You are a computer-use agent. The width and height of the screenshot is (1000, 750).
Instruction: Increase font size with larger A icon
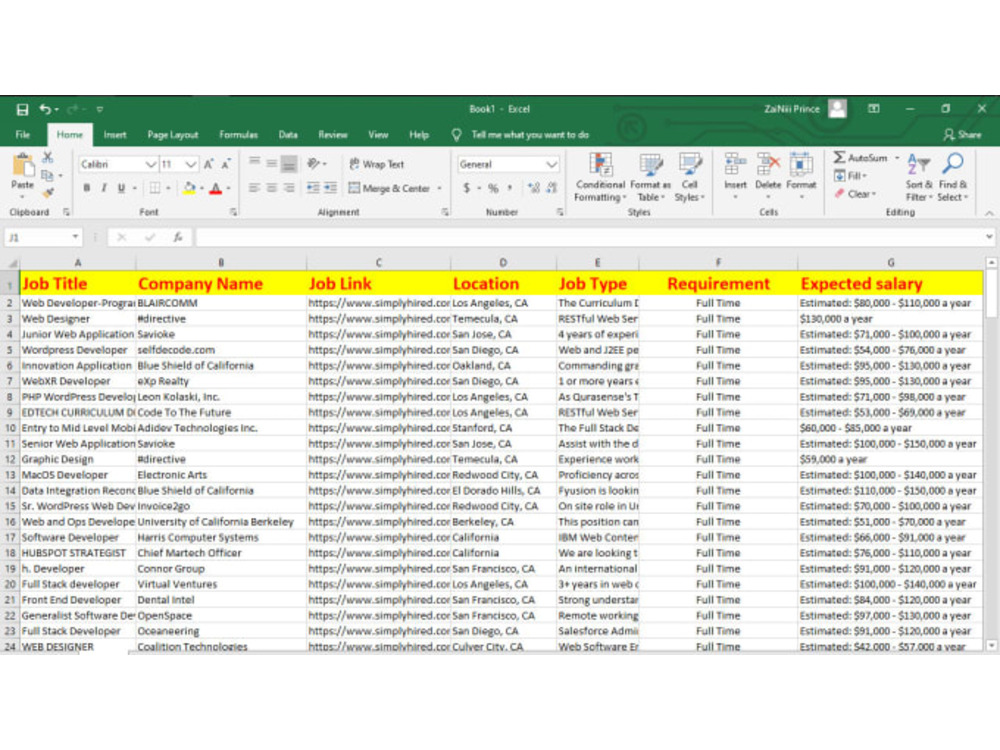coord(209,165)
